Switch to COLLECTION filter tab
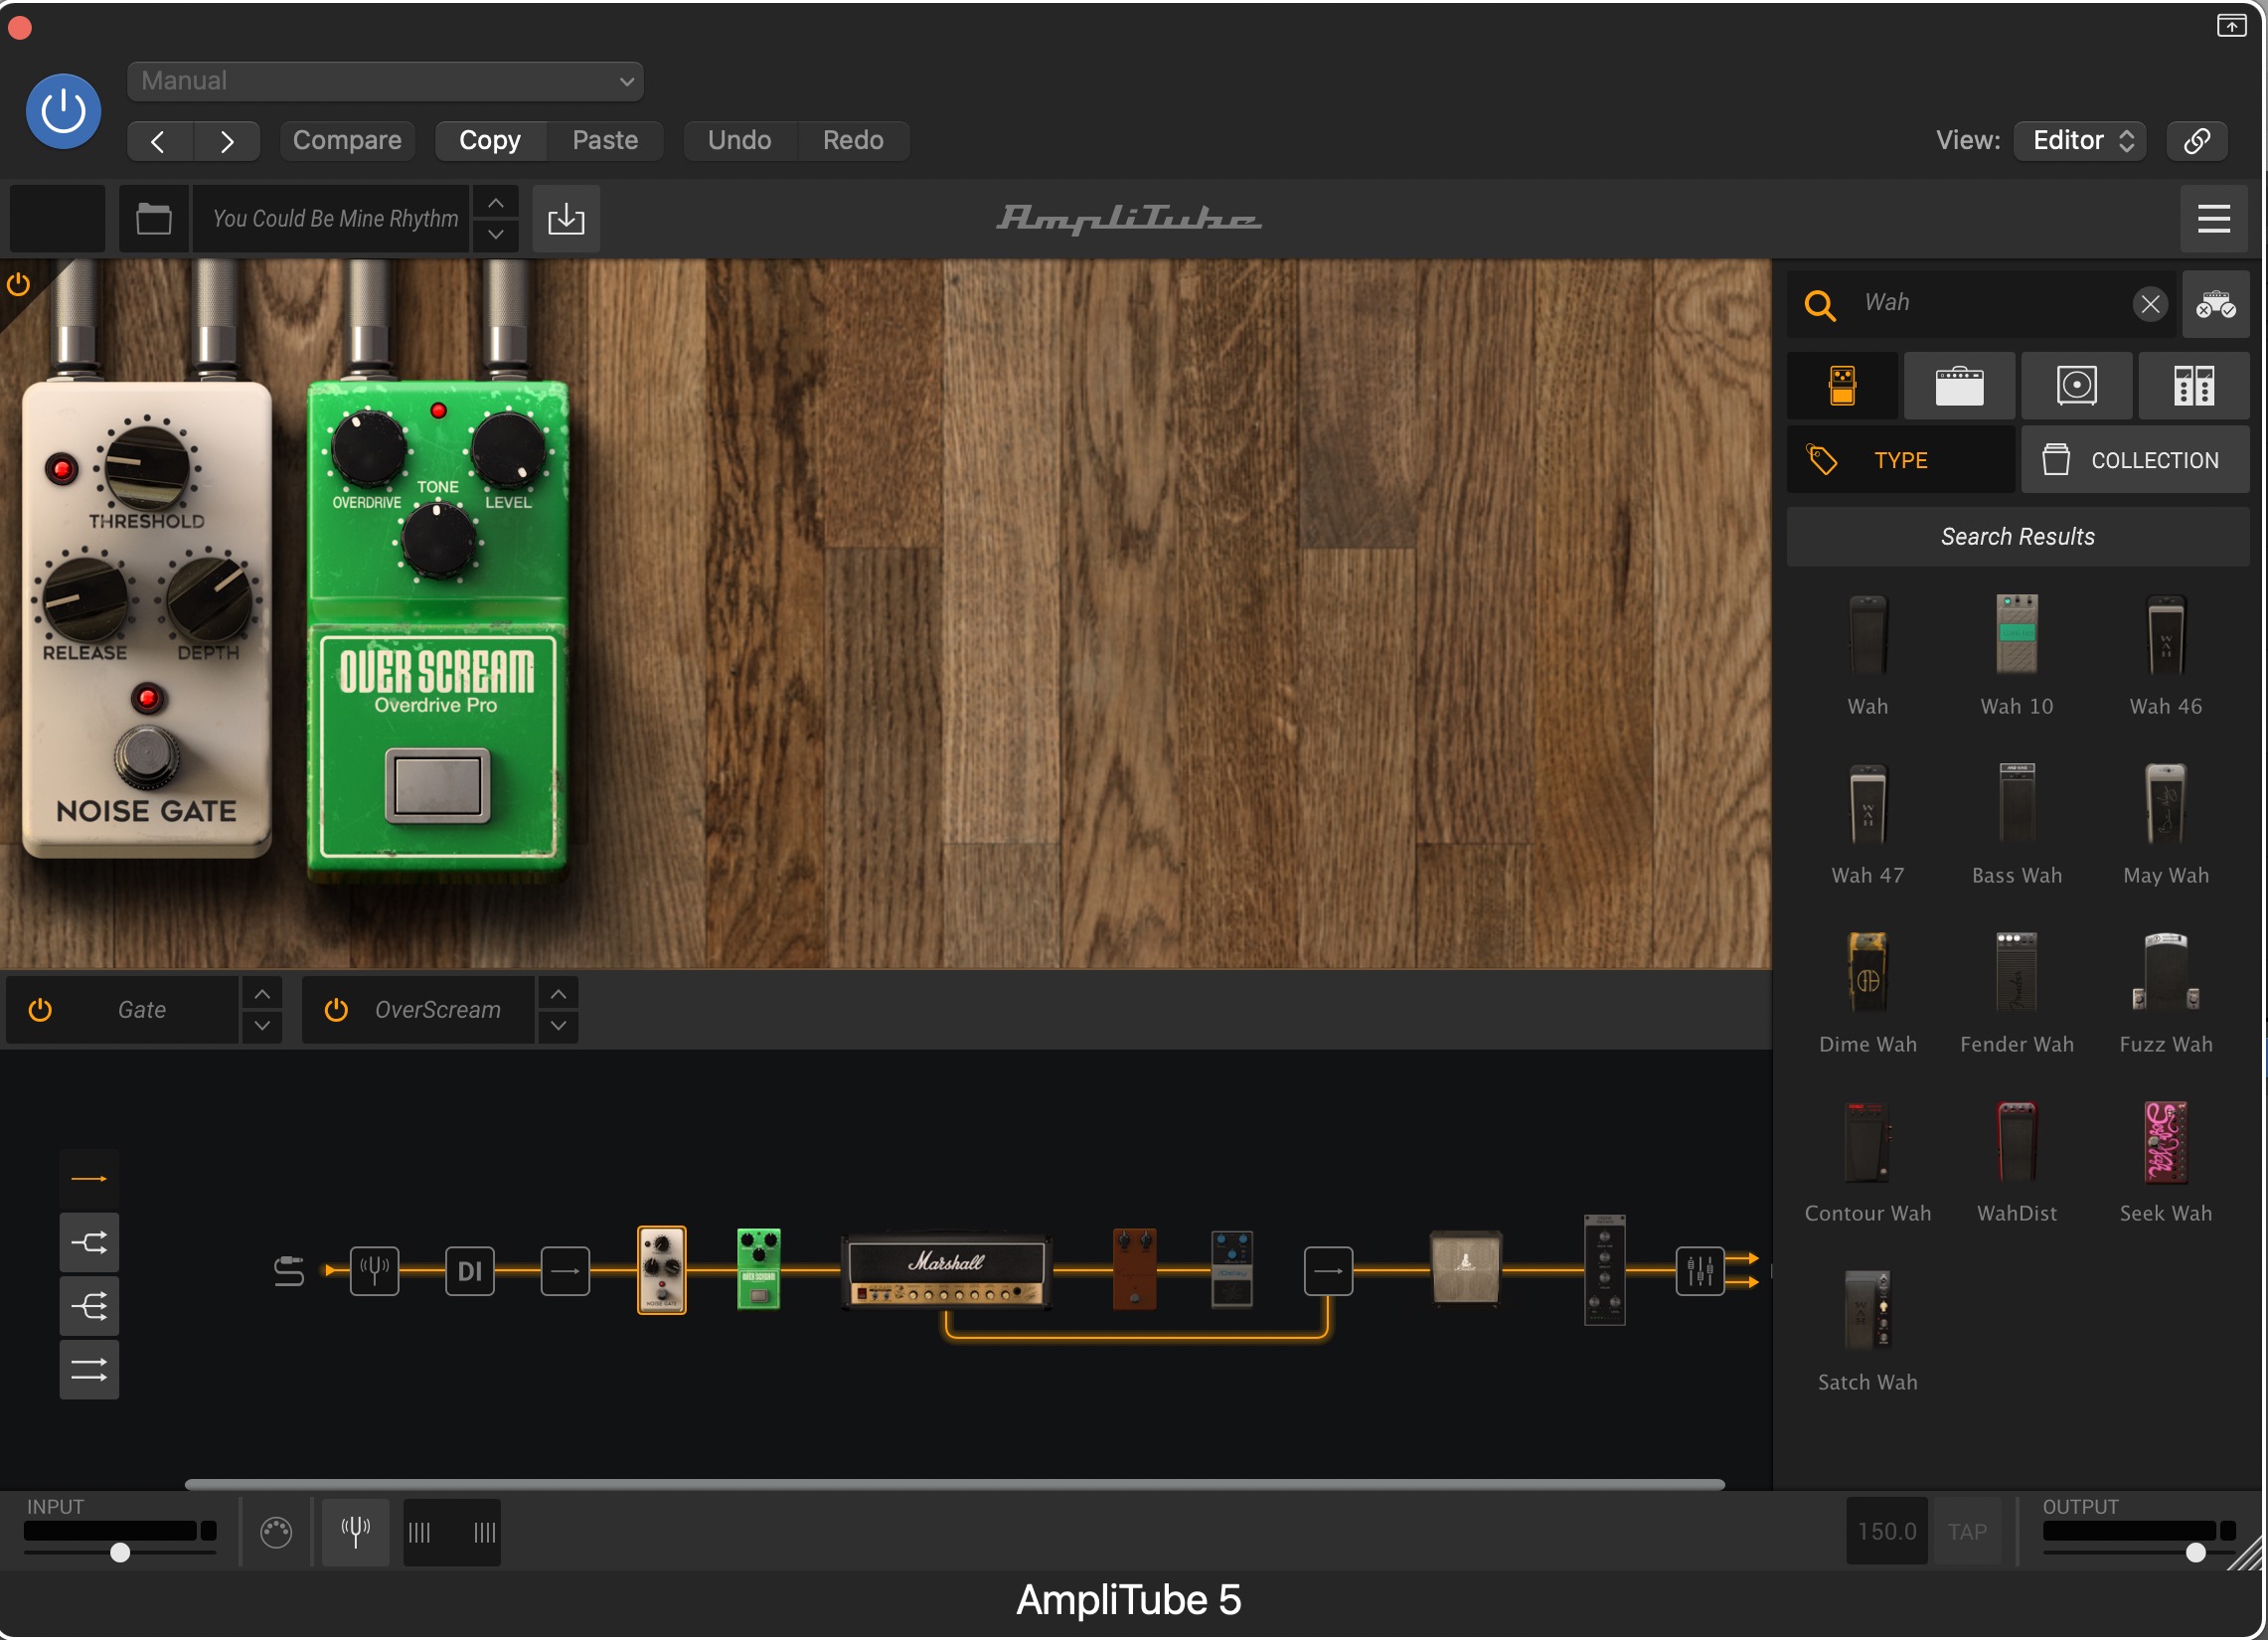 click(2135, 460)
